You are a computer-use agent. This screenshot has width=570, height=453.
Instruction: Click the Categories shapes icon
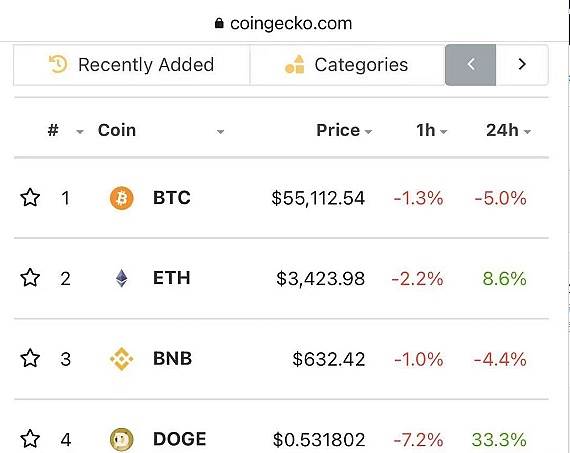pos(294,64)
